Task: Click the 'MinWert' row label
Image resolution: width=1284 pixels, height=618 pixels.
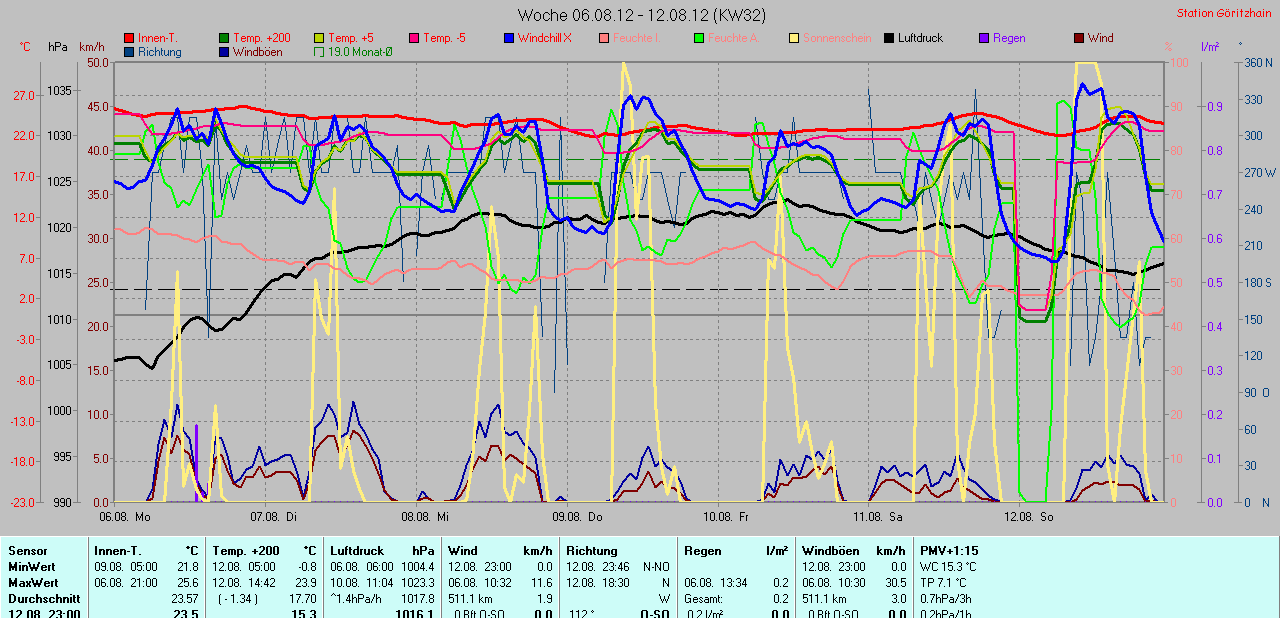Action: pos(32,566)
